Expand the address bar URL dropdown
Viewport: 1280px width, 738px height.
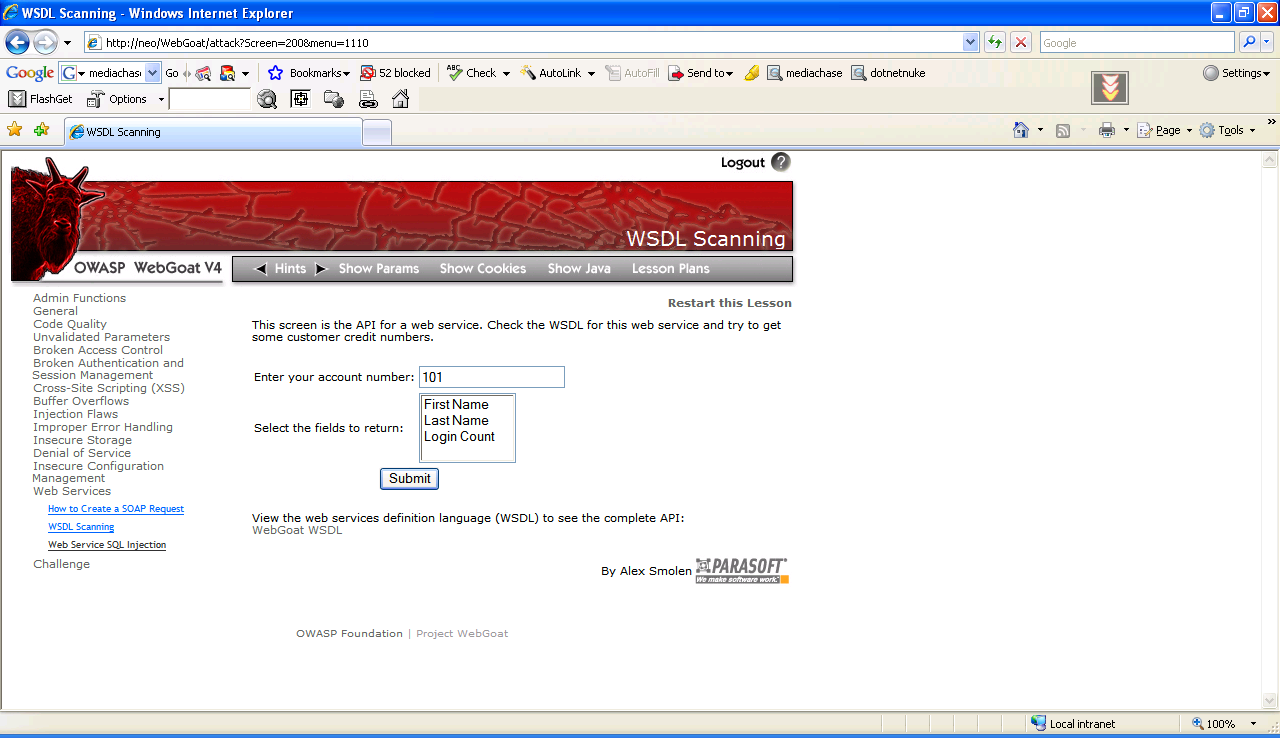click(x=970, y=42)
